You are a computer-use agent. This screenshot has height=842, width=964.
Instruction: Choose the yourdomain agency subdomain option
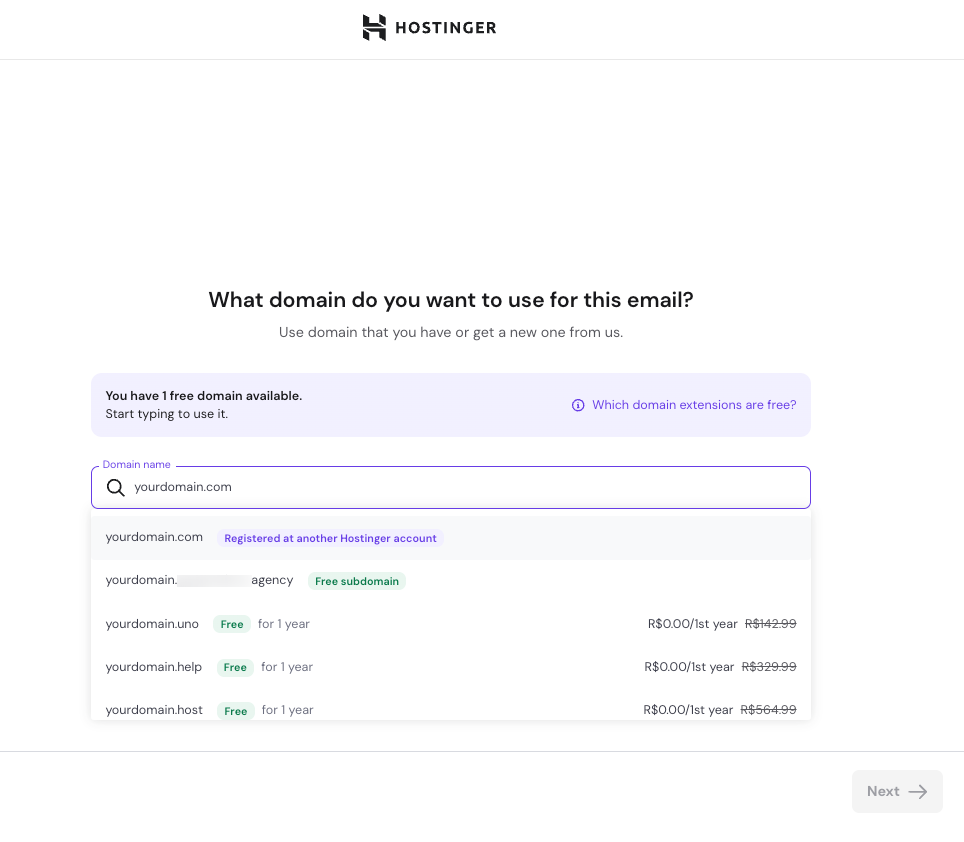200,580
